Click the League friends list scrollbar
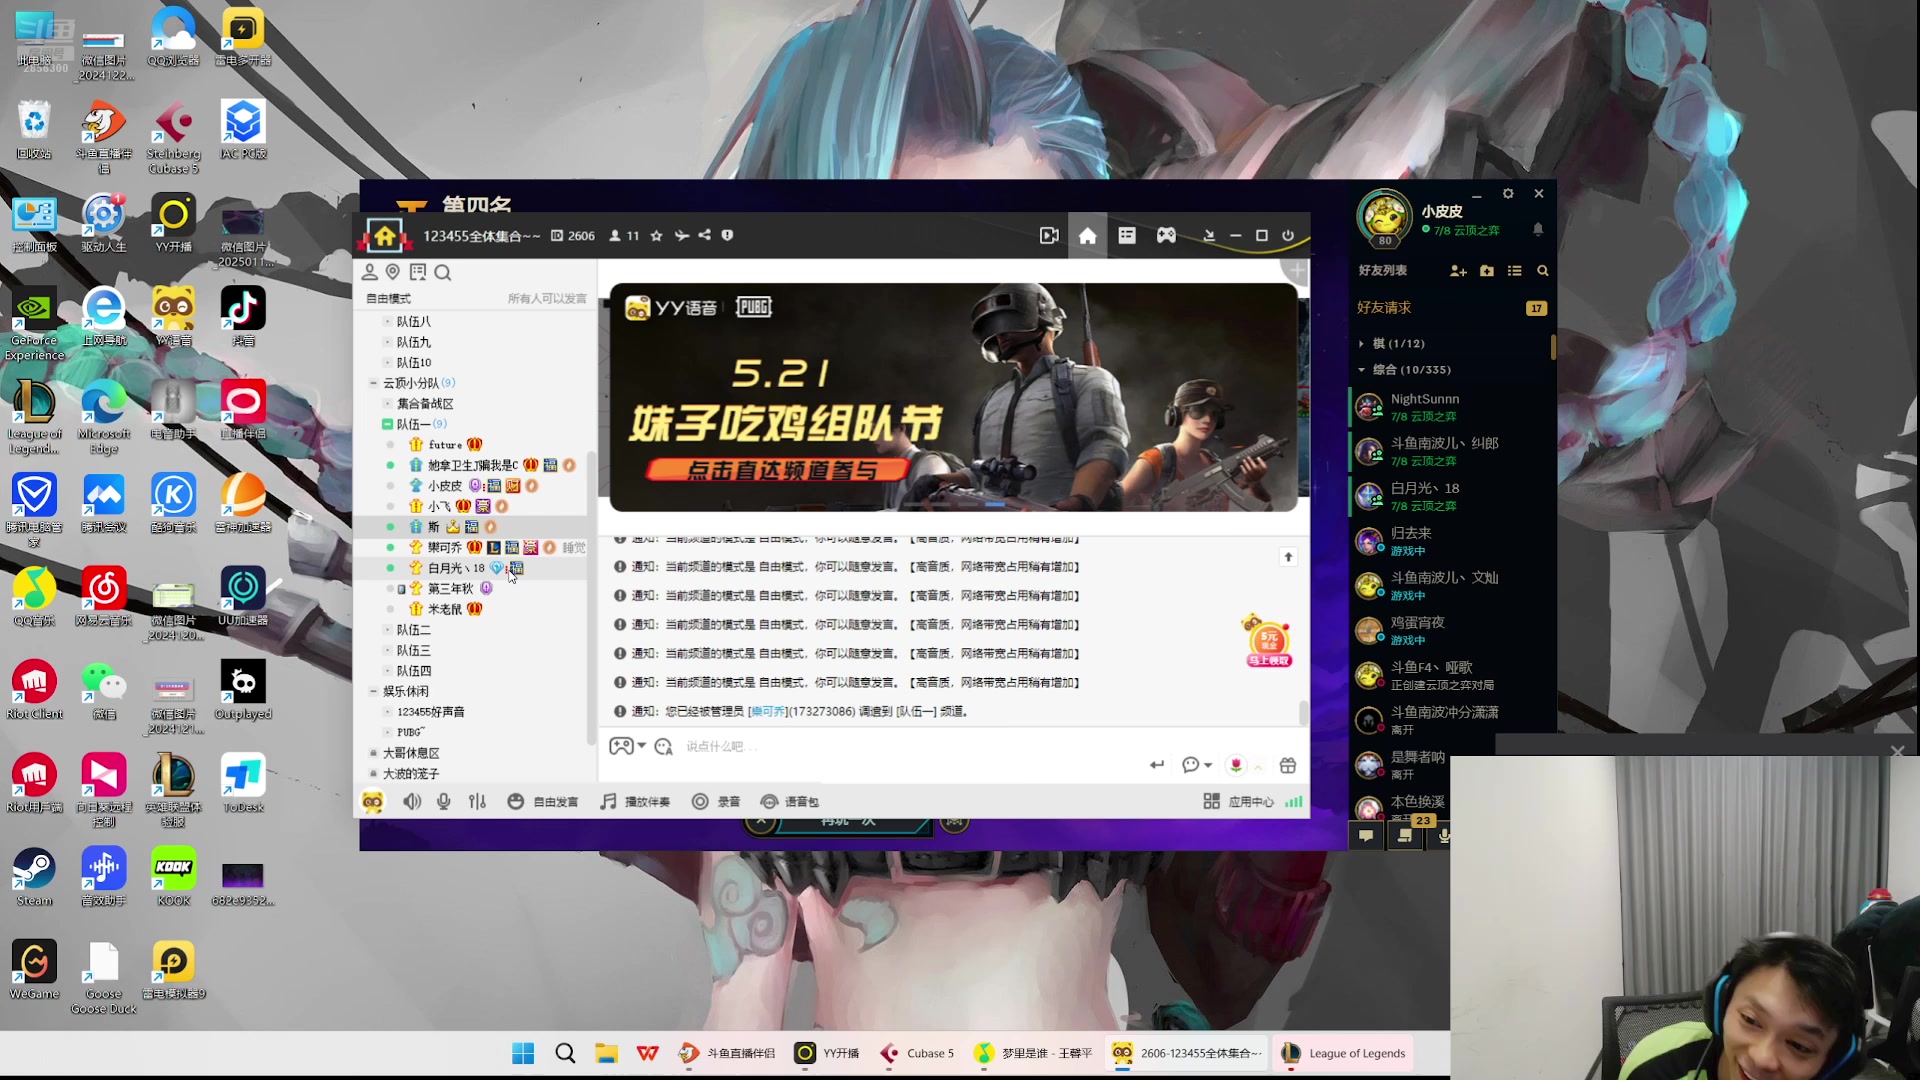1920x1080 pixels. click(x=1553, y=347)
